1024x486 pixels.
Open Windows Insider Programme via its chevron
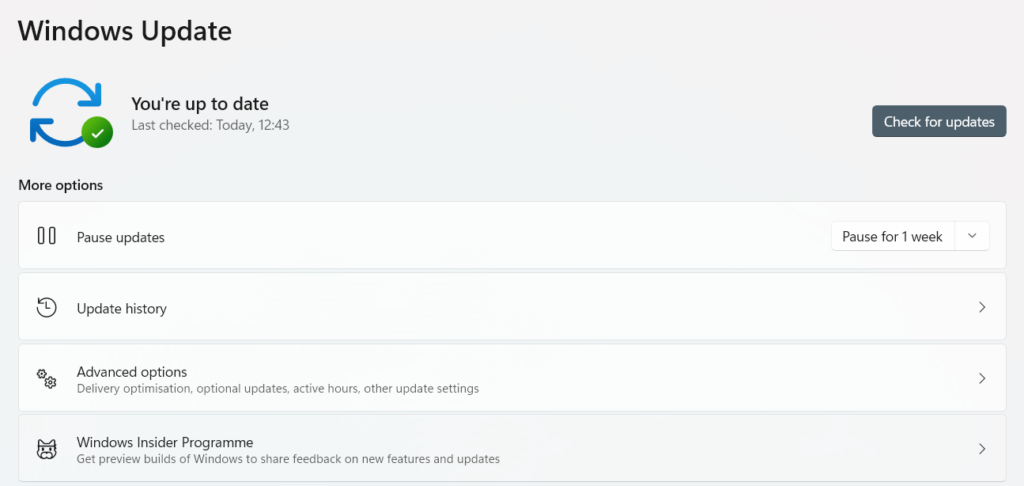[982, 449]
